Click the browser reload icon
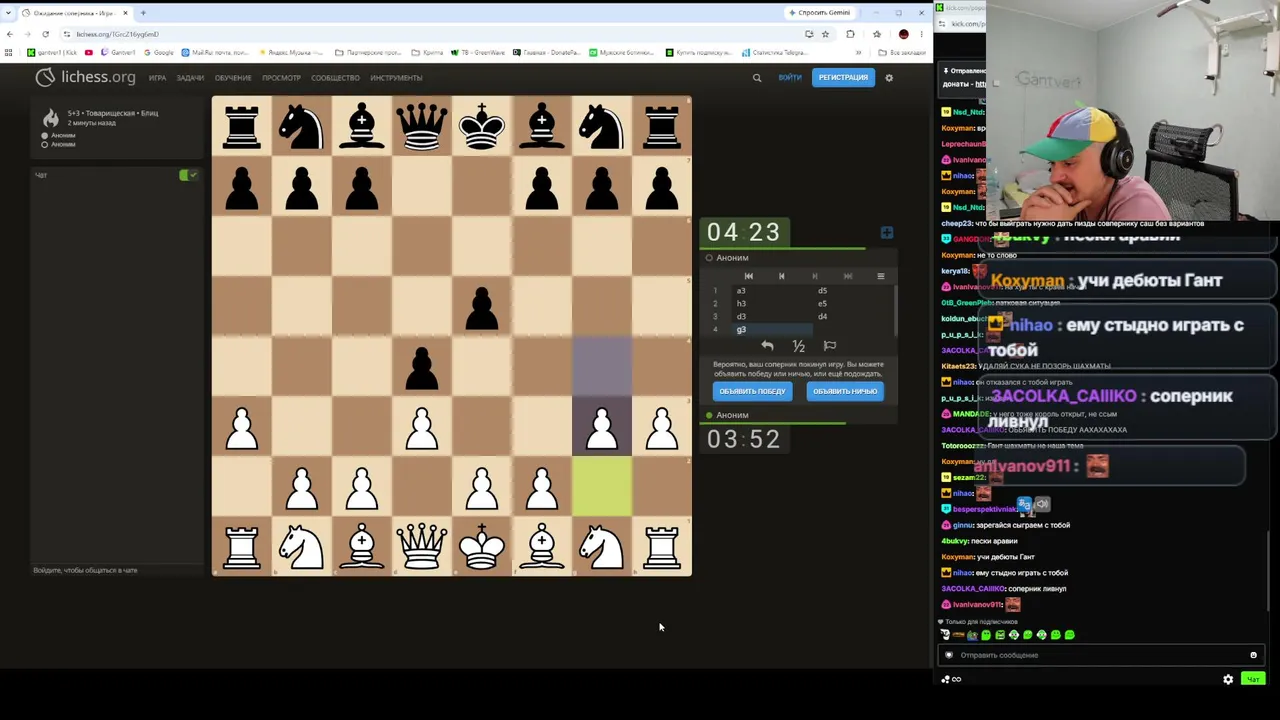The width and height of the screenshot is (1280, 720). coord(45,34)
